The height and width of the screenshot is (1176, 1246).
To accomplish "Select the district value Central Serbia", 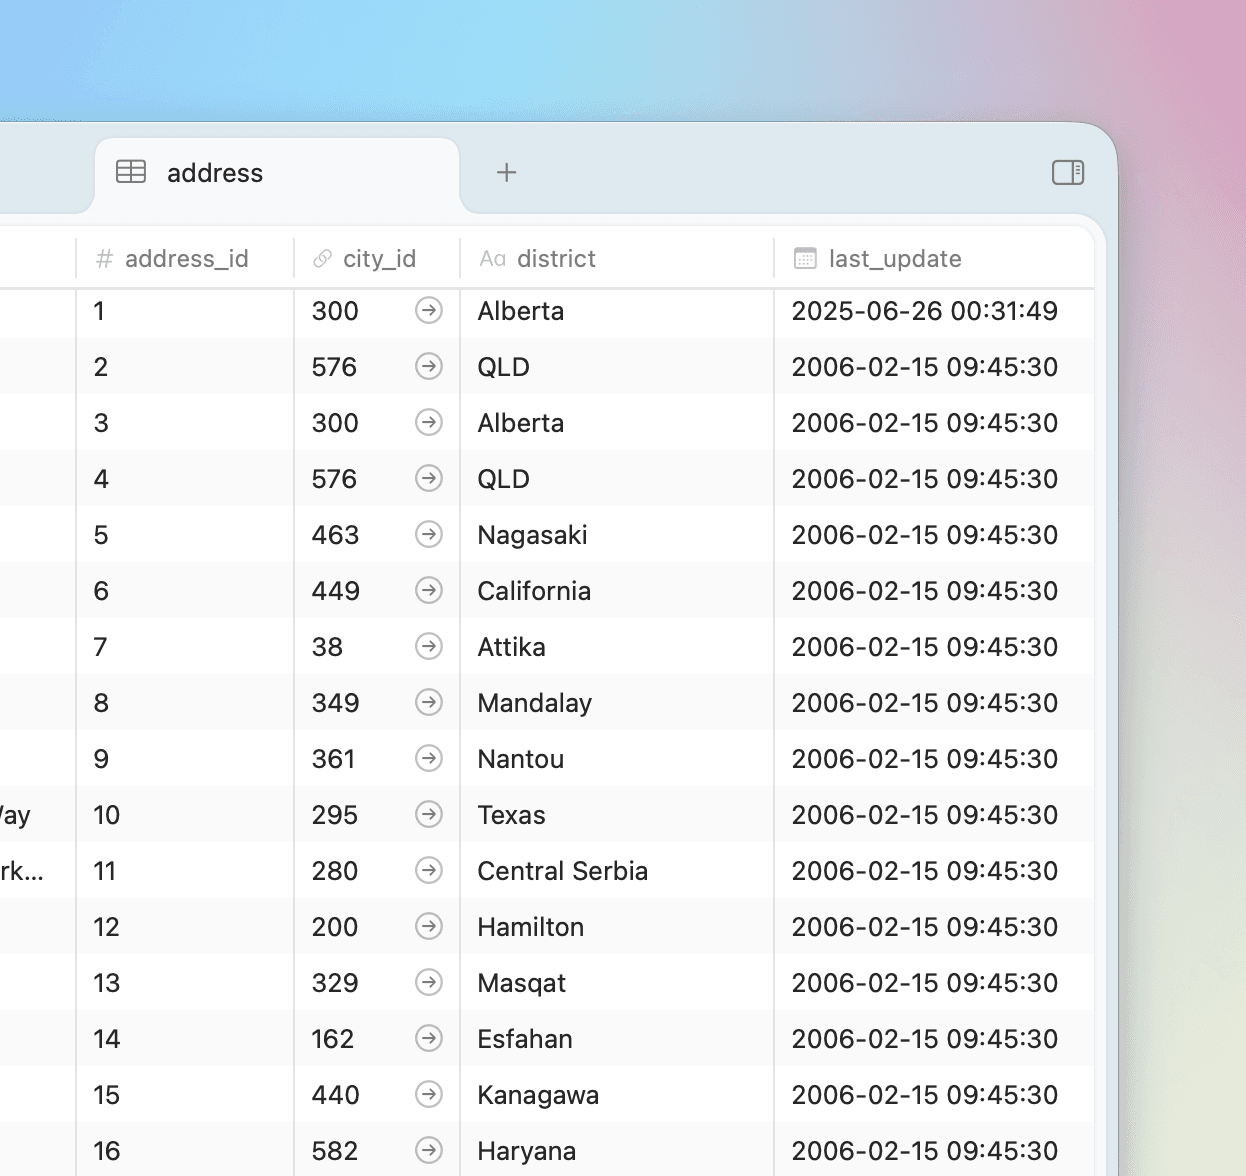I will (x=562, y=870).
